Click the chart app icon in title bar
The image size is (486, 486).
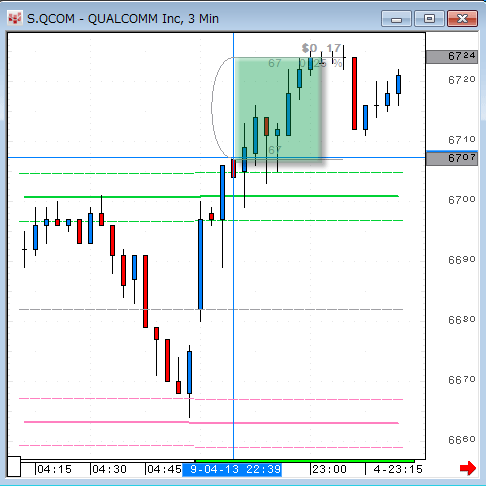coord(15,18)
